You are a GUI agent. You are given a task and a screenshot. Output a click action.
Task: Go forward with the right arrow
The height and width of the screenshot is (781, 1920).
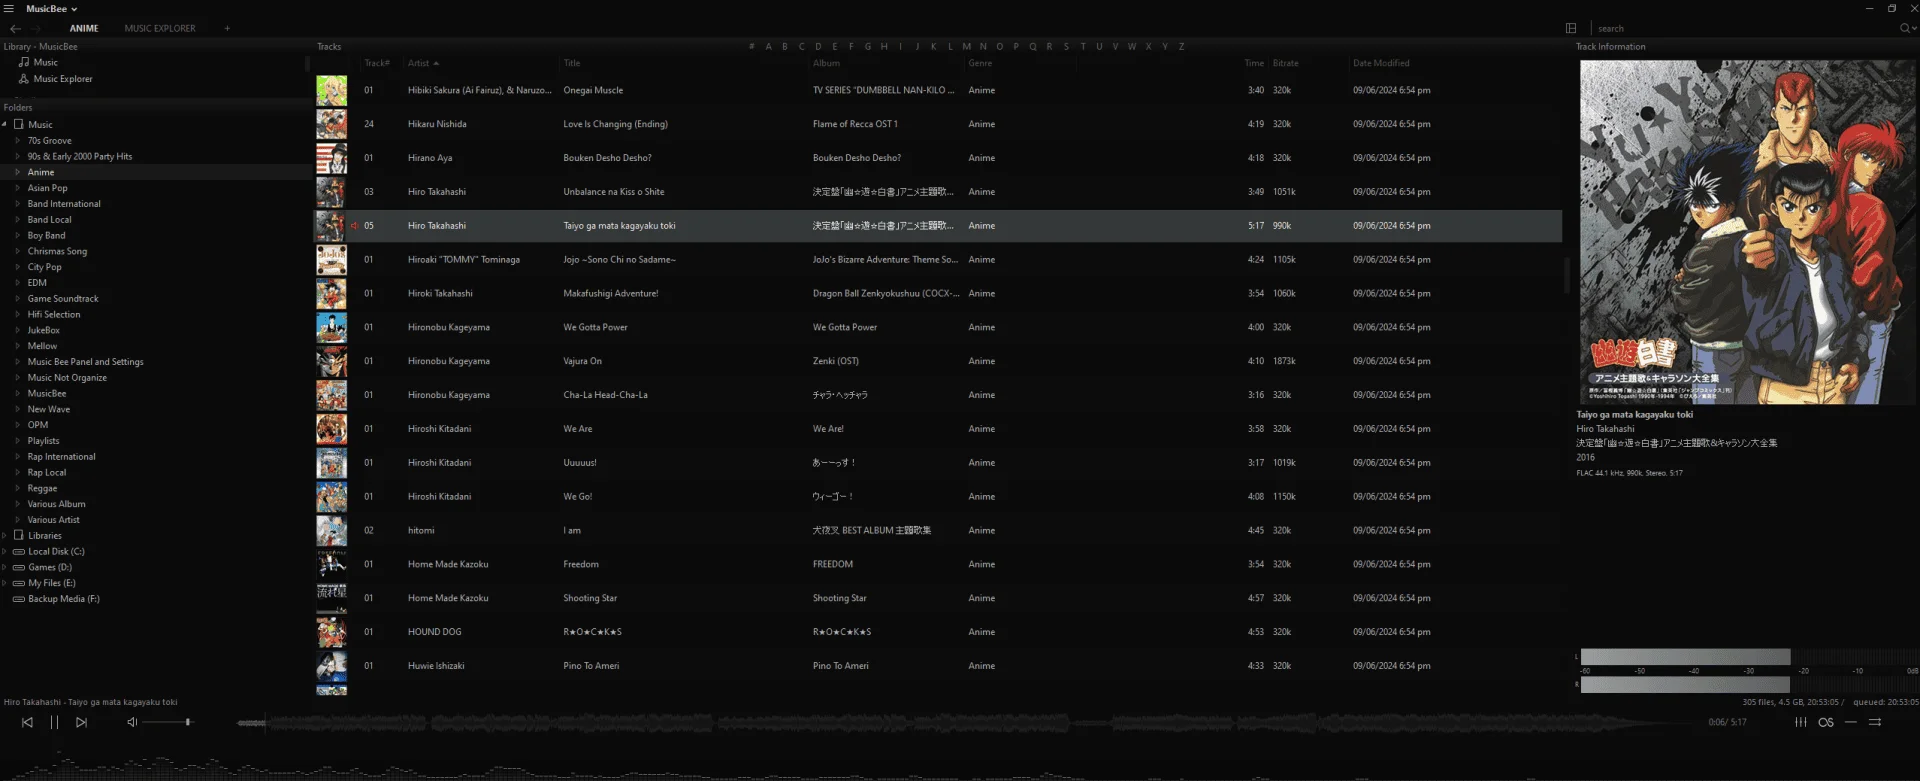[35, 28]
